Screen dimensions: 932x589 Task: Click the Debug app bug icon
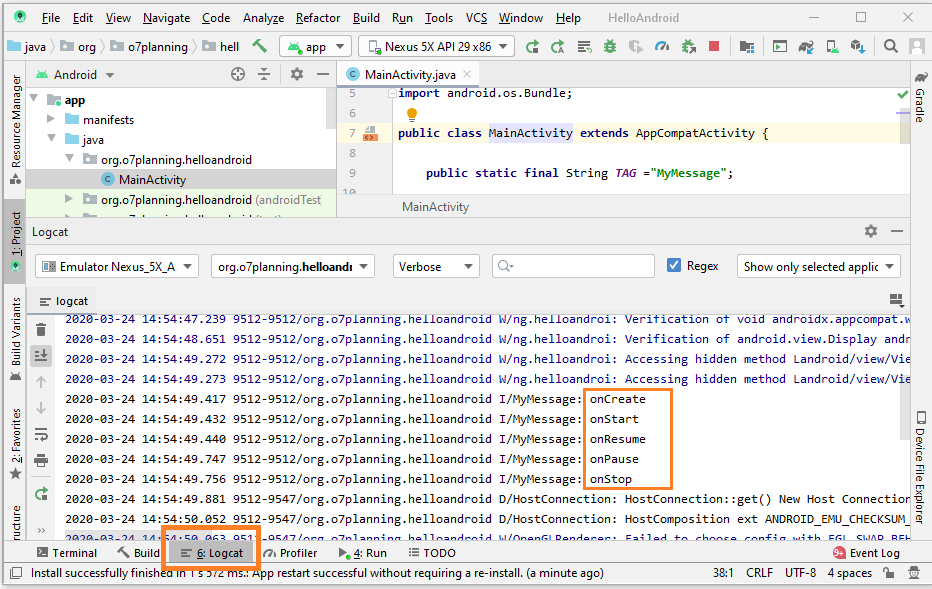(x=610, y=46)
